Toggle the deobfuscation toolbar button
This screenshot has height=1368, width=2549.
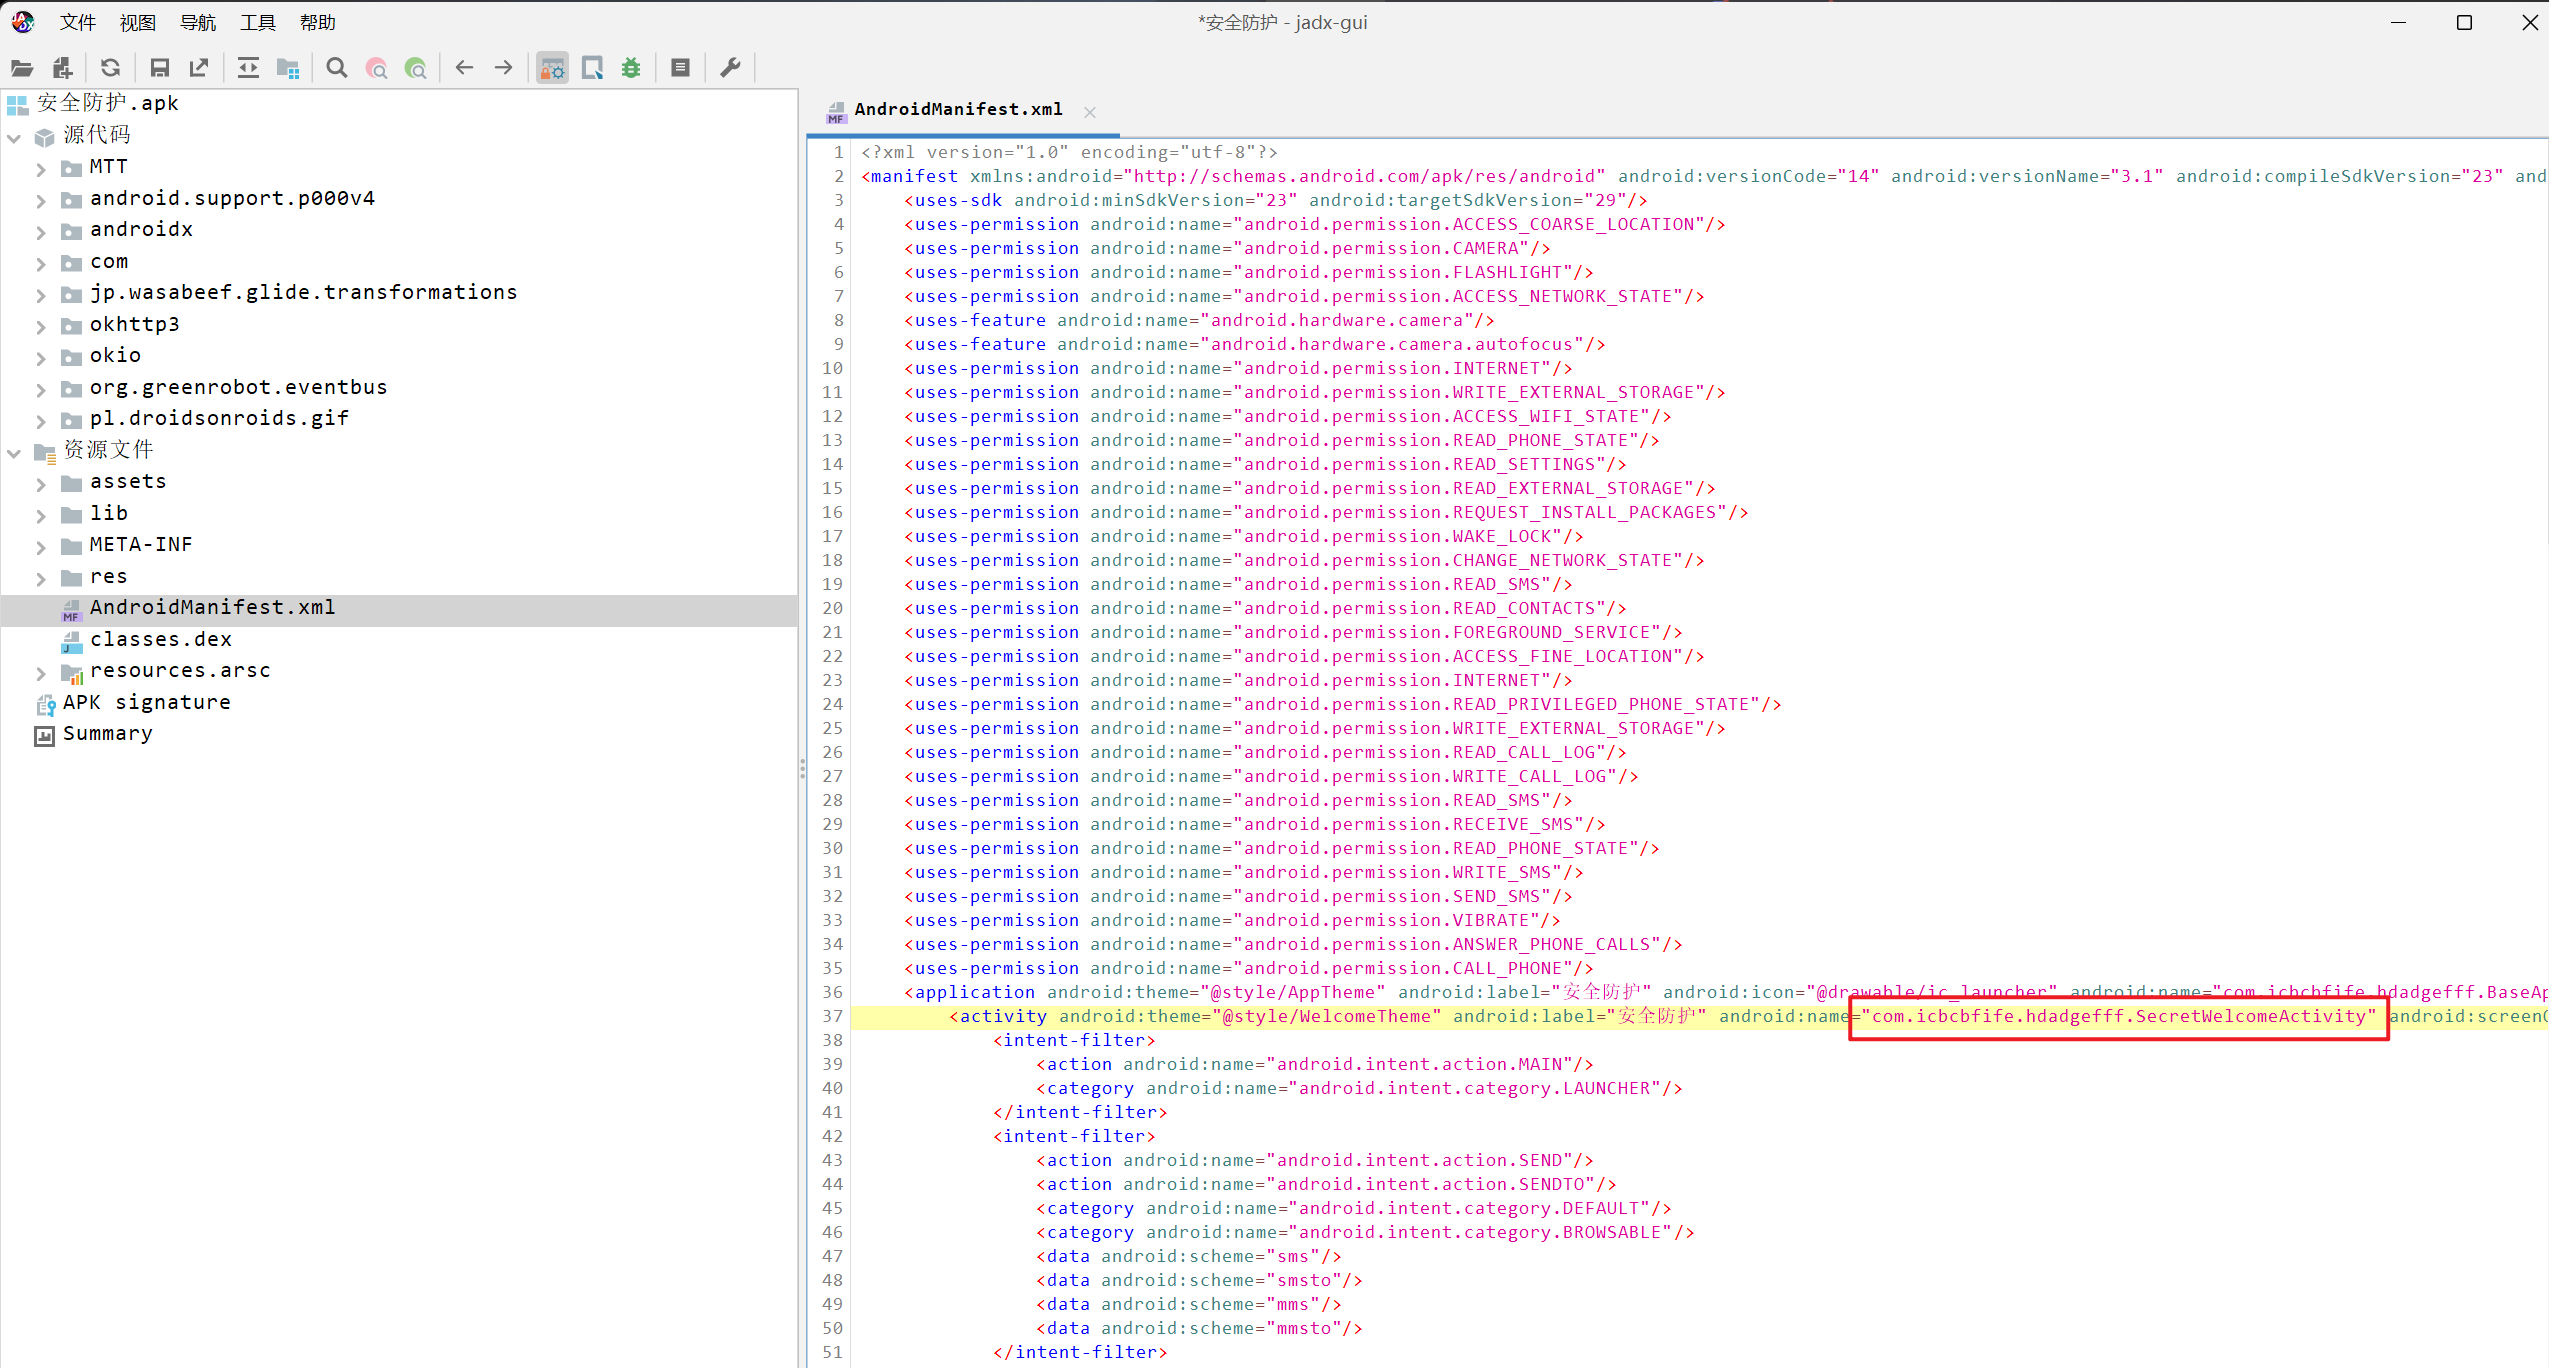click(x=552, y=68)
